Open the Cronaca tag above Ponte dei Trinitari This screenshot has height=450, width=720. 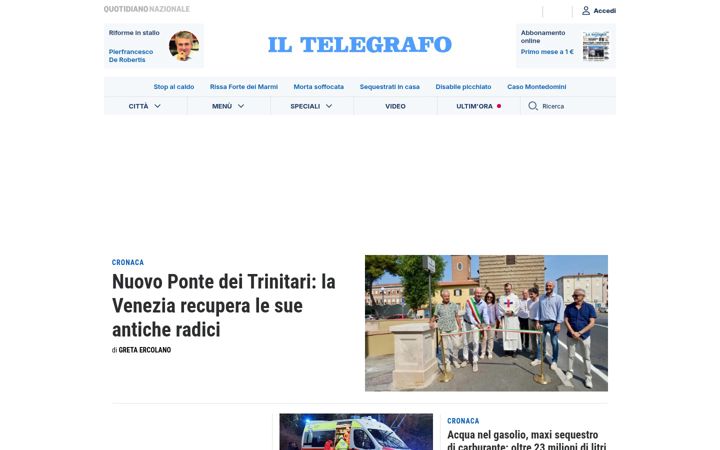pos(128,262)
